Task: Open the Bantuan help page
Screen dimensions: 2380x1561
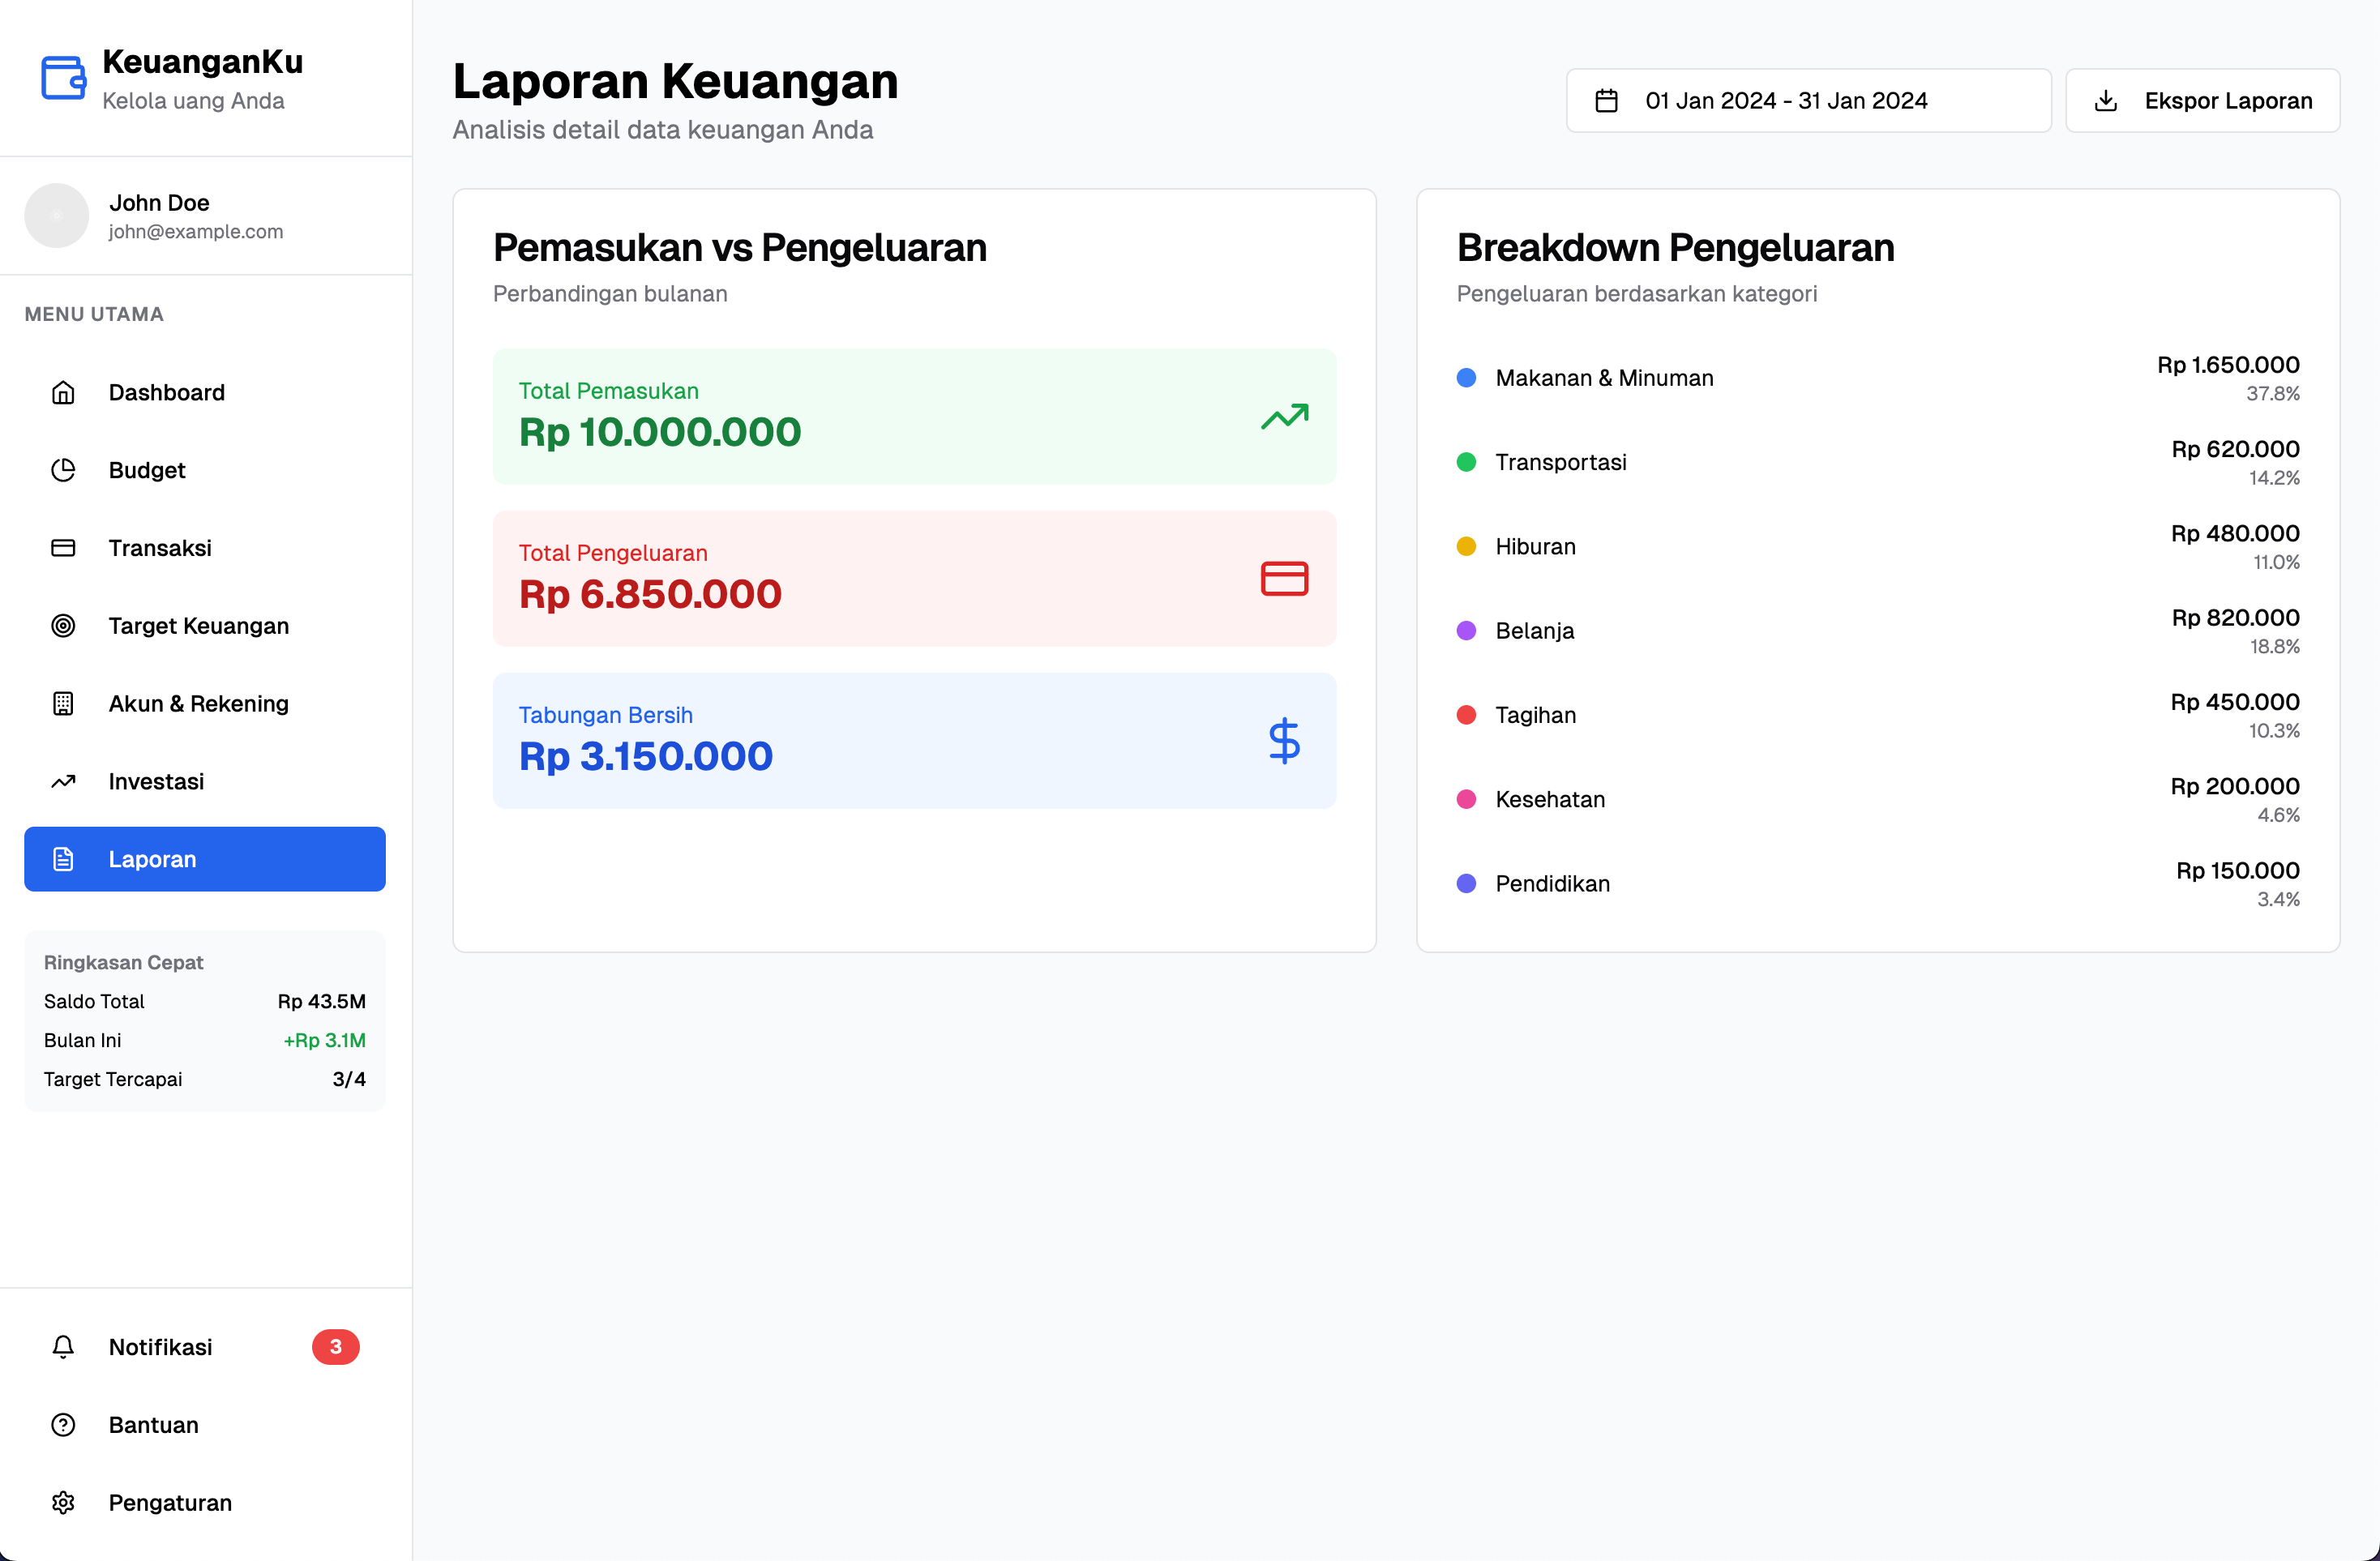Action: tap(205, 1425)
